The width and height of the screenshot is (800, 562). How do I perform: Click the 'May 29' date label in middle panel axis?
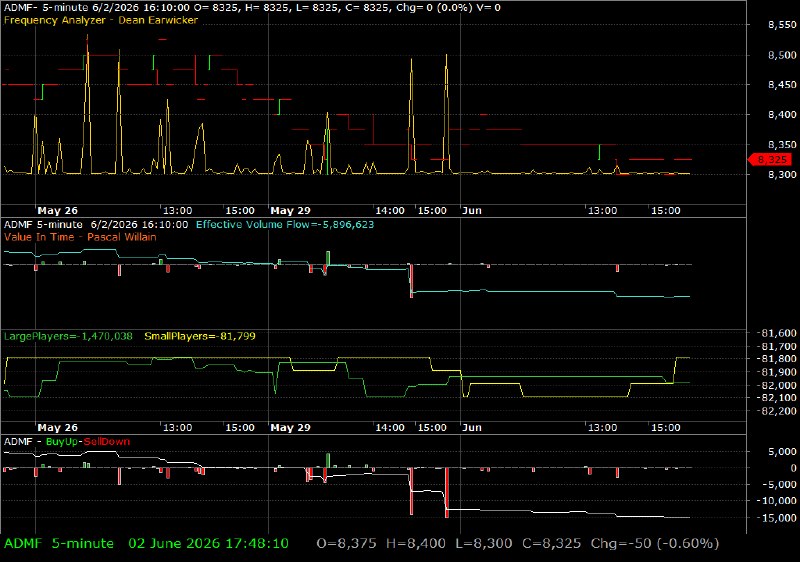tap(290, 427)
